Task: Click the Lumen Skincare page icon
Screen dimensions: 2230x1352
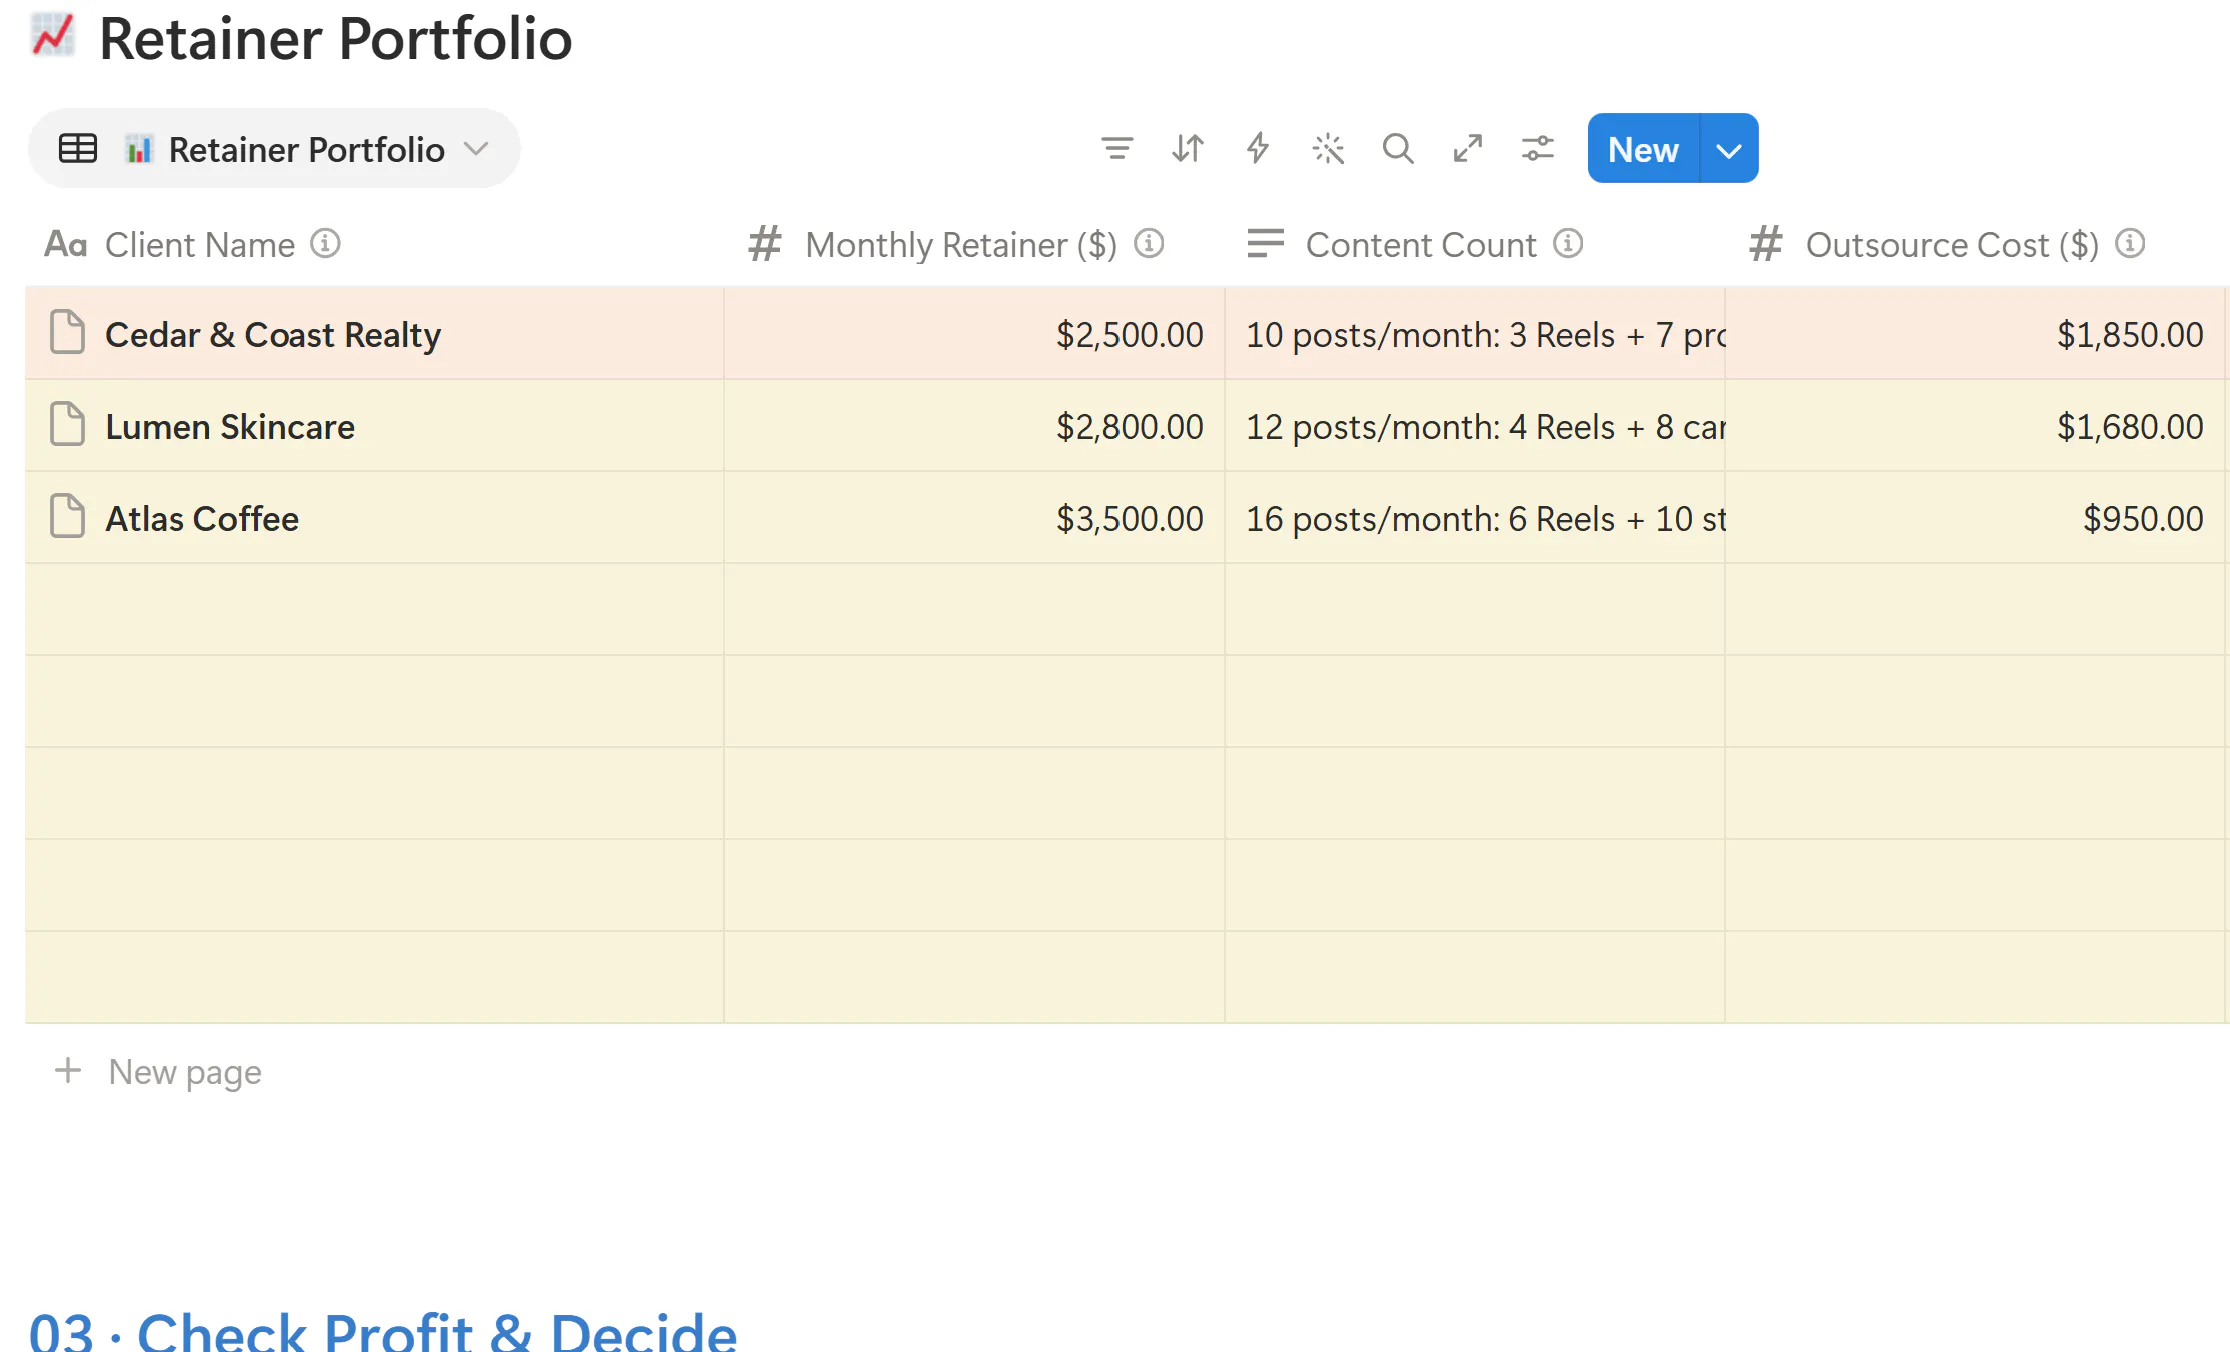Action: (x=67, y=424)
